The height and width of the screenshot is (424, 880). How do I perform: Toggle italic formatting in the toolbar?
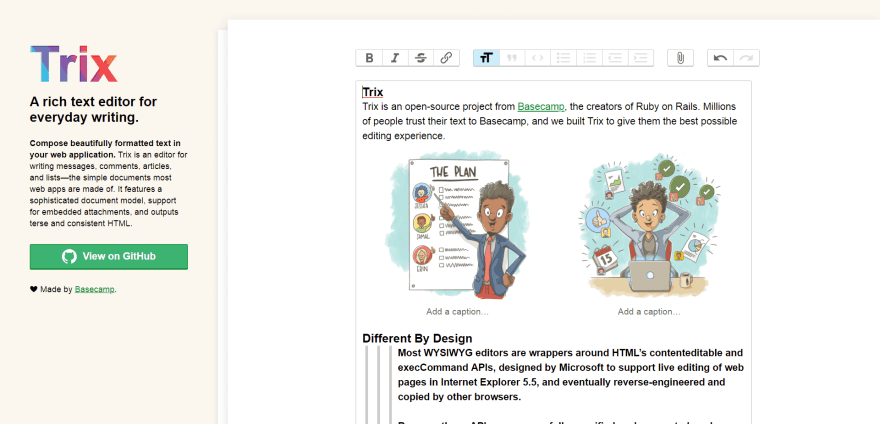tap(395, 58)
